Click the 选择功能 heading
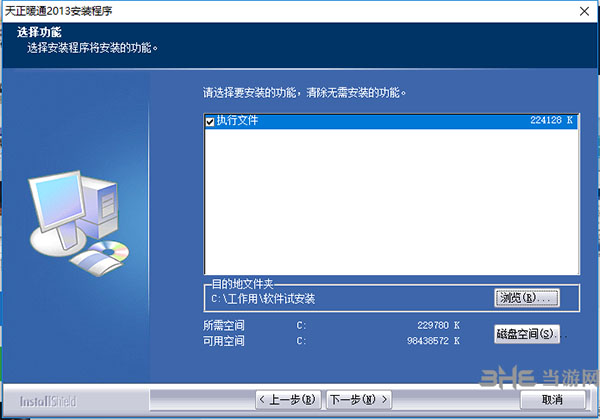 tap(39, 32)
